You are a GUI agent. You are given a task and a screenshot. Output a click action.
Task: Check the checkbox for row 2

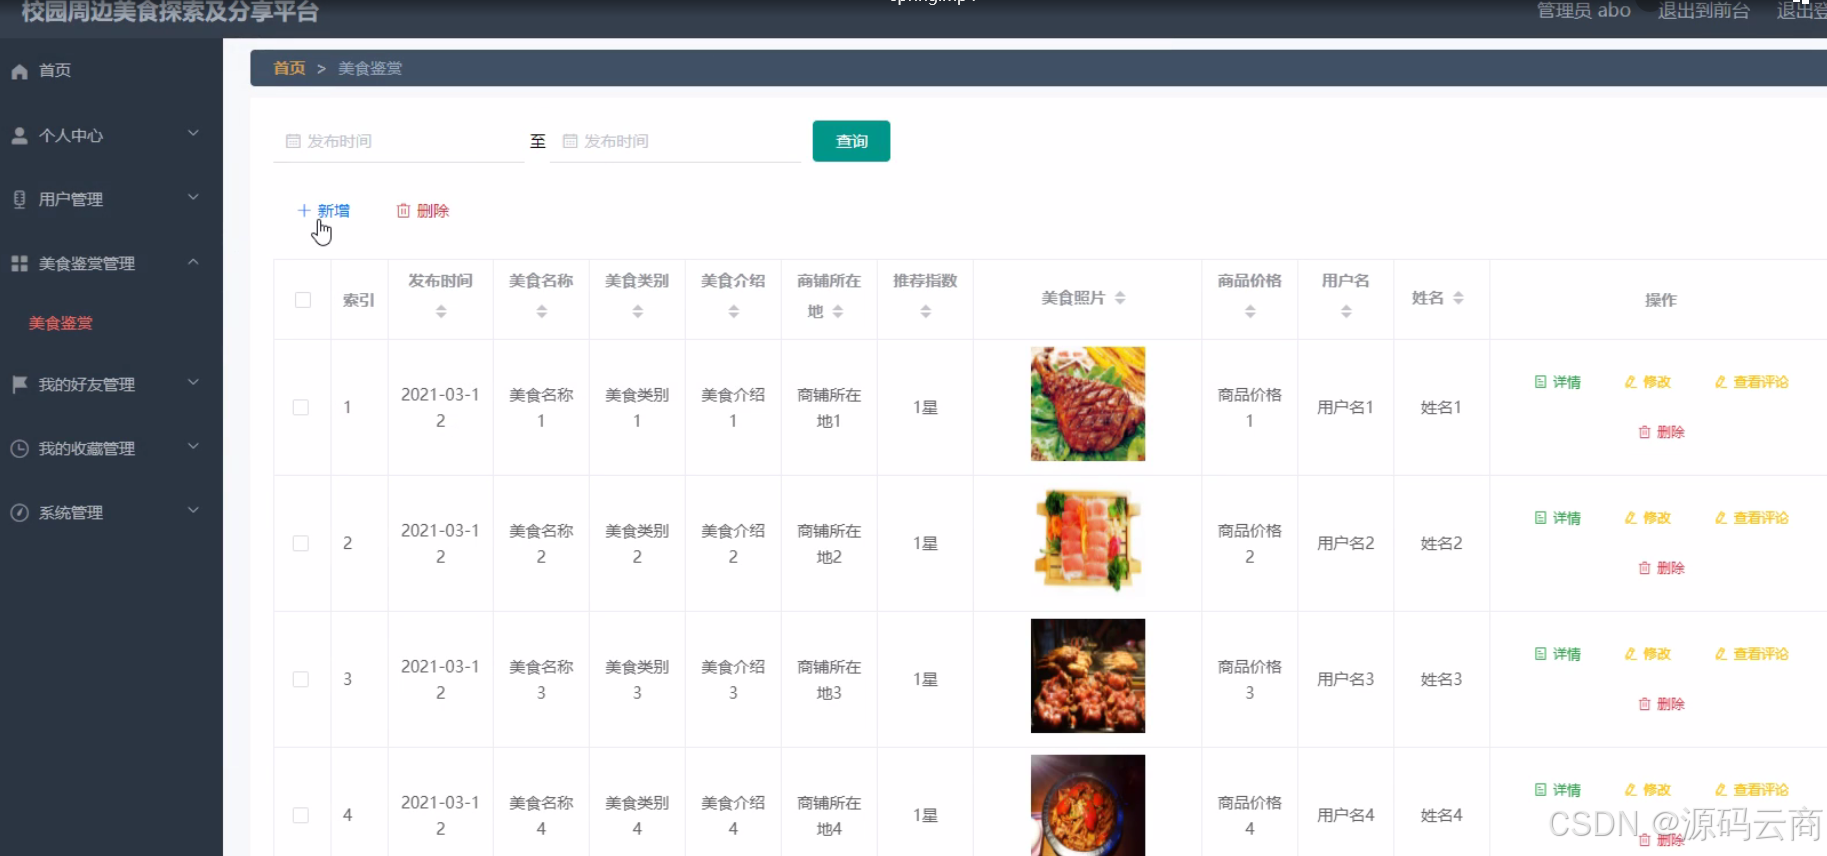tap(301, 543)
